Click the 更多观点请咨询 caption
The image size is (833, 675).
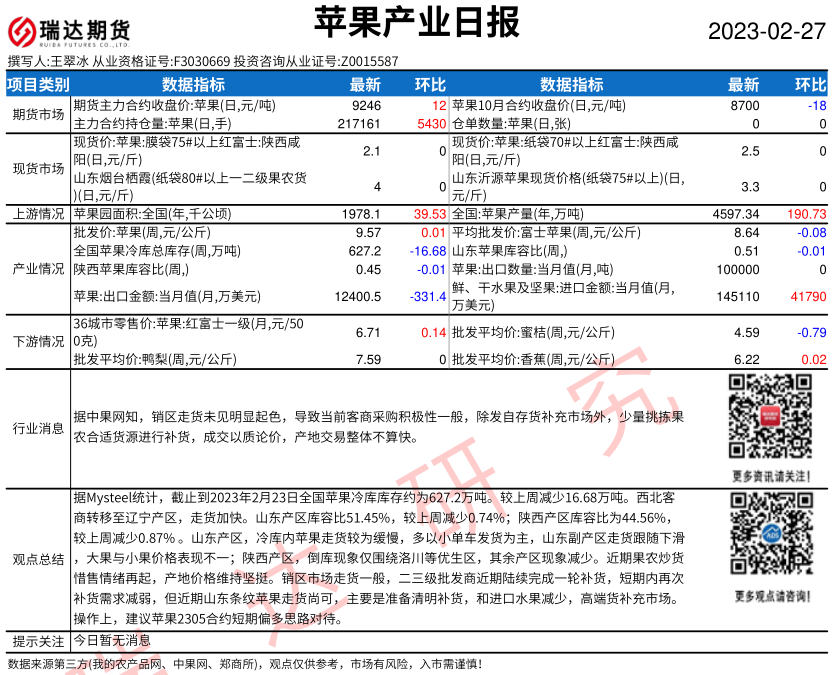click(770, 596)
